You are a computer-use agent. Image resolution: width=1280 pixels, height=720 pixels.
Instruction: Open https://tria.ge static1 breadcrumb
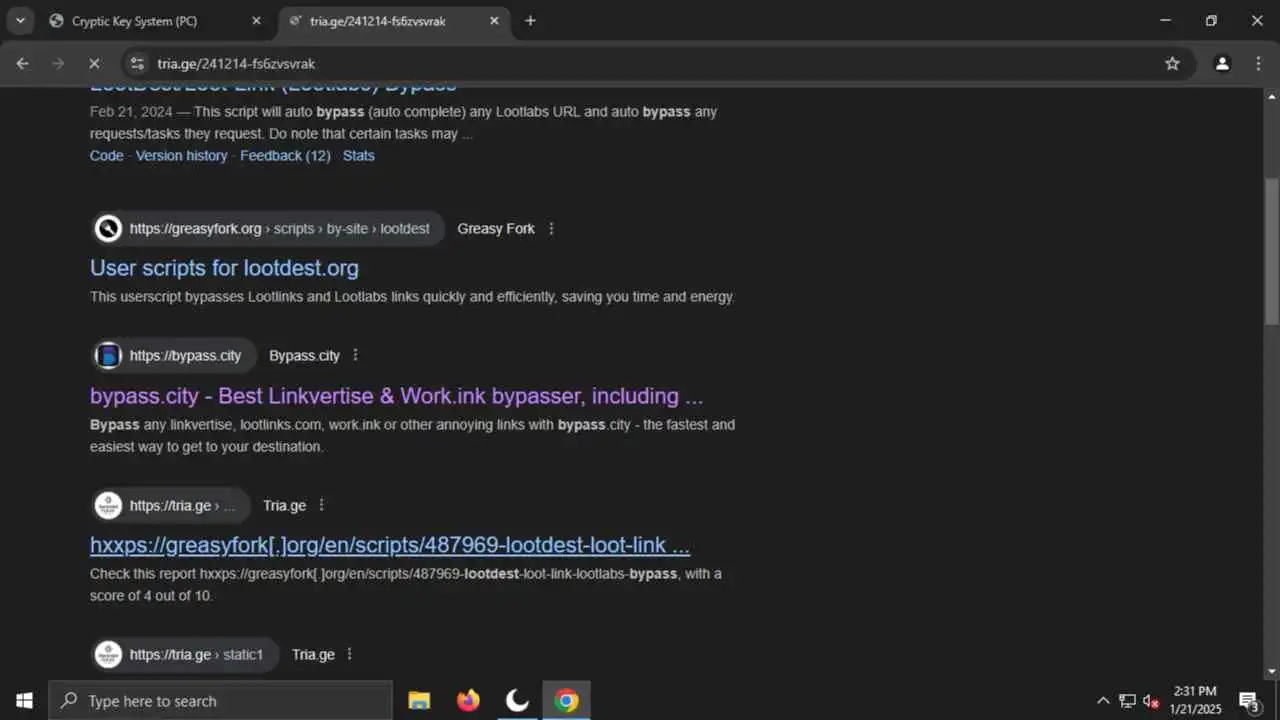click(196, 655)
